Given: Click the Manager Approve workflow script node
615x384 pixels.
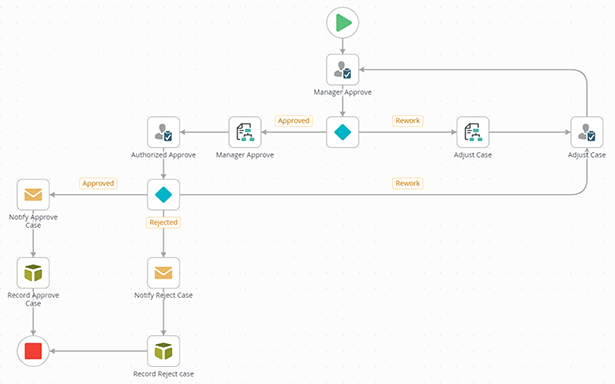Looking at the screenshot, I should 245,132.
